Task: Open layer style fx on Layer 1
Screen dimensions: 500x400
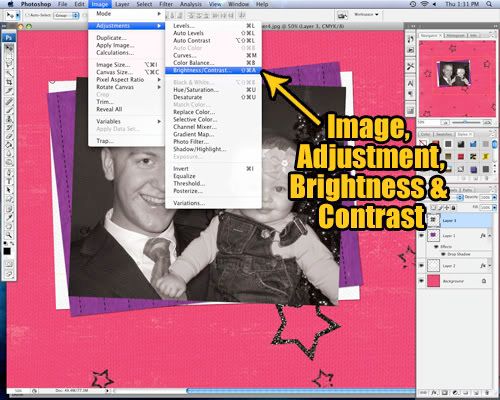Action: [x=483, y=236]
